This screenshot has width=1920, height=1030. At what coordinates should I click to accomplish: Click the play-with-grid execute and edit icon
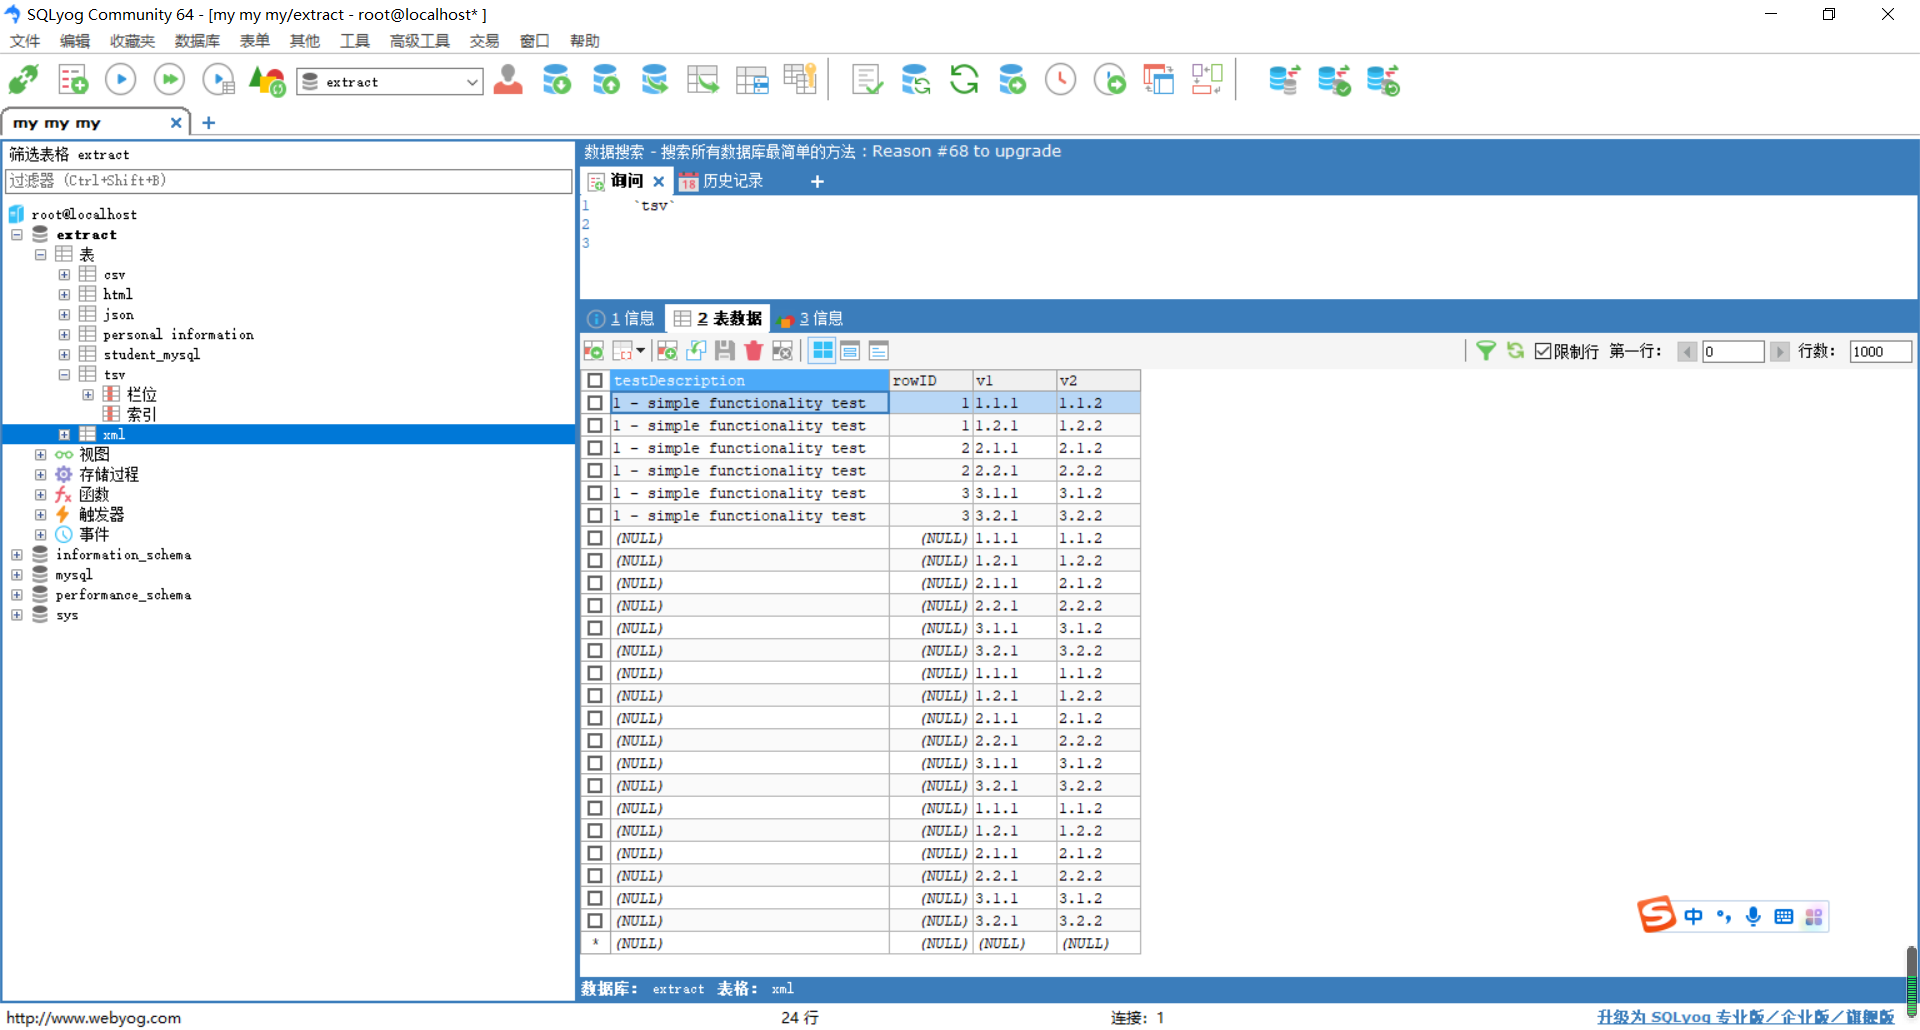218,79
